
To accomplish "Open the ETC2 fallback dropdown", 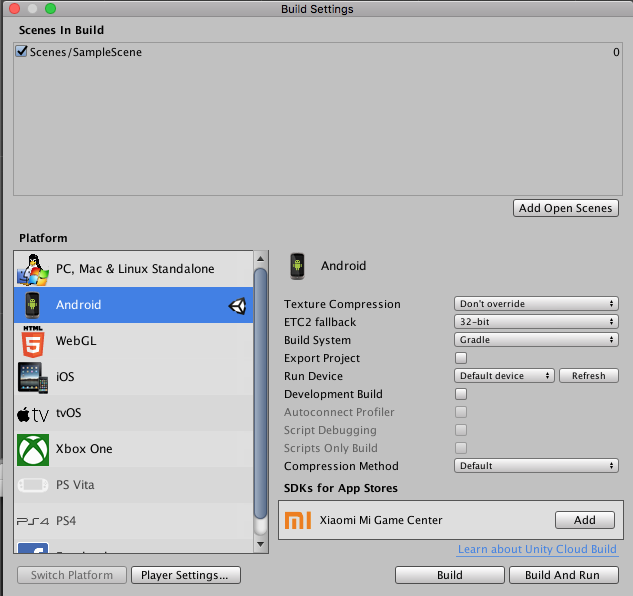I will pyautogui.click(x=536, y=322).
